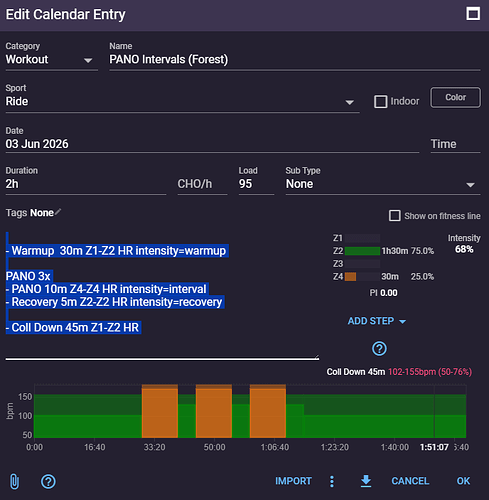Click the 30m 25.0% zone text
489x500 pixels.
[x=408, y=277]
